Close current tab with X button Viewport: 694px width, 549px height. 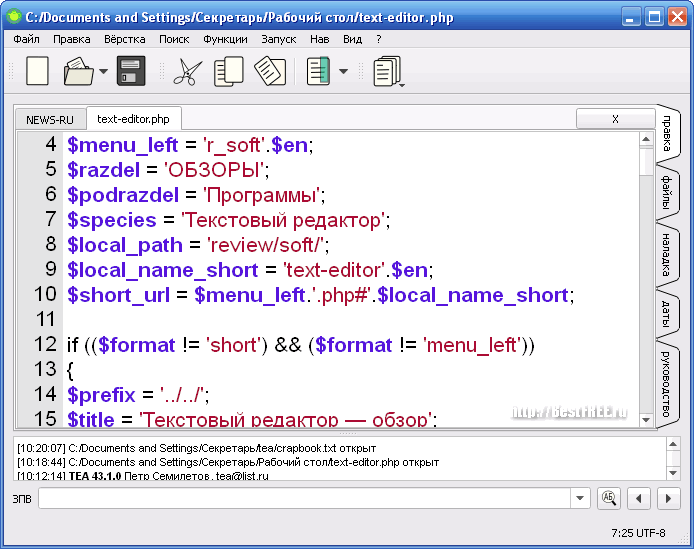pos(615,119)
